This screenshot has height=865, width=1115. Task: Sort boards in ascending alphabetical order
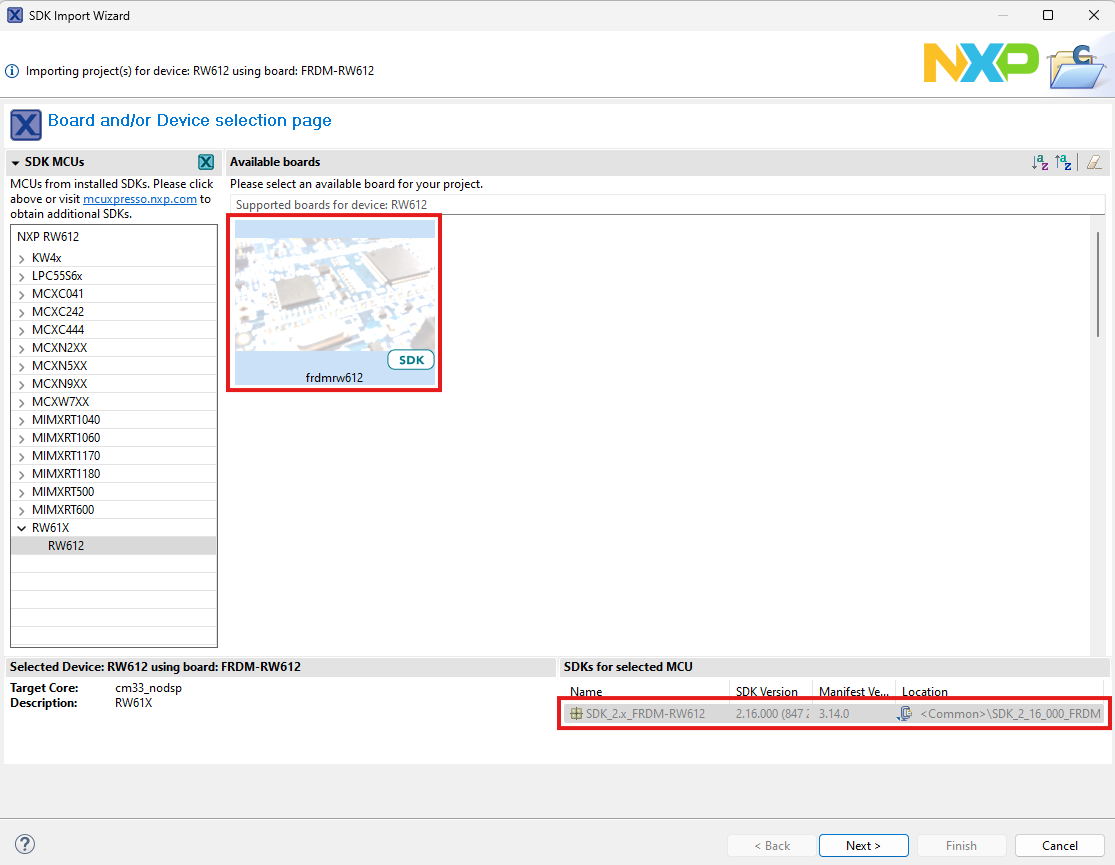tap(1040, 162)
